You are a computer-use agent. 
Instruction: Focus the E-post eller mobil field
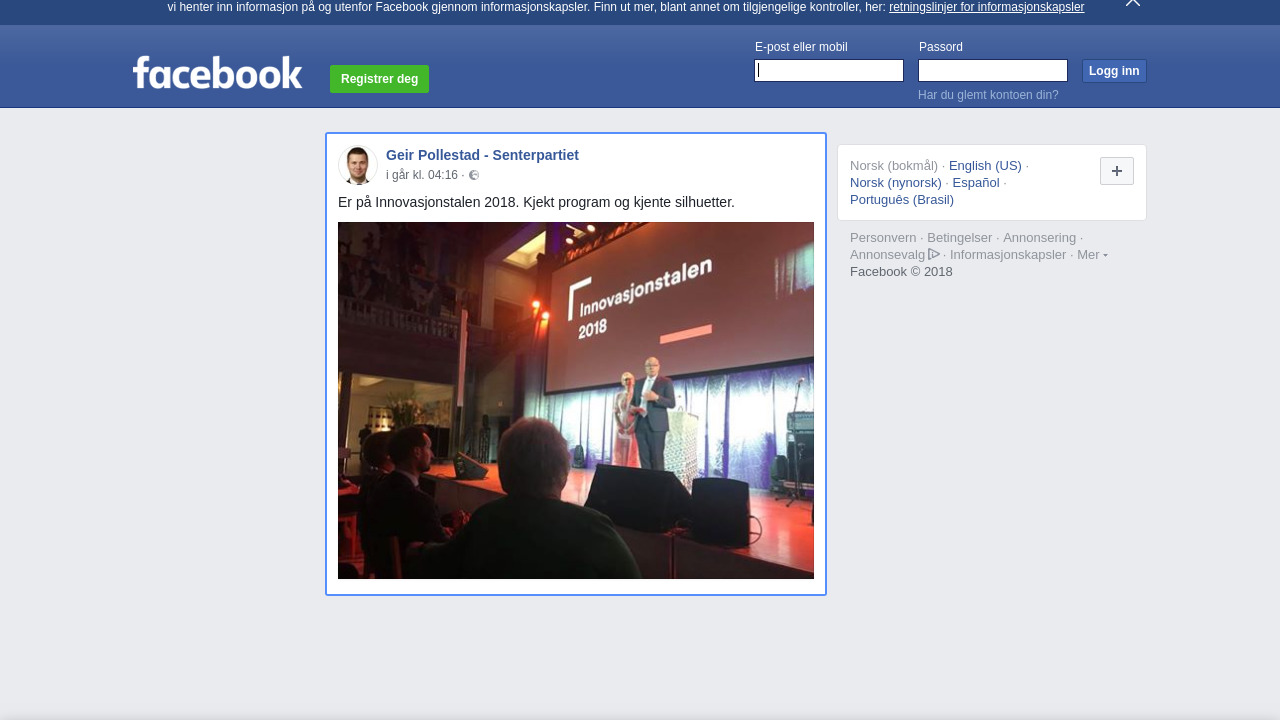click(x=829, y=70)
